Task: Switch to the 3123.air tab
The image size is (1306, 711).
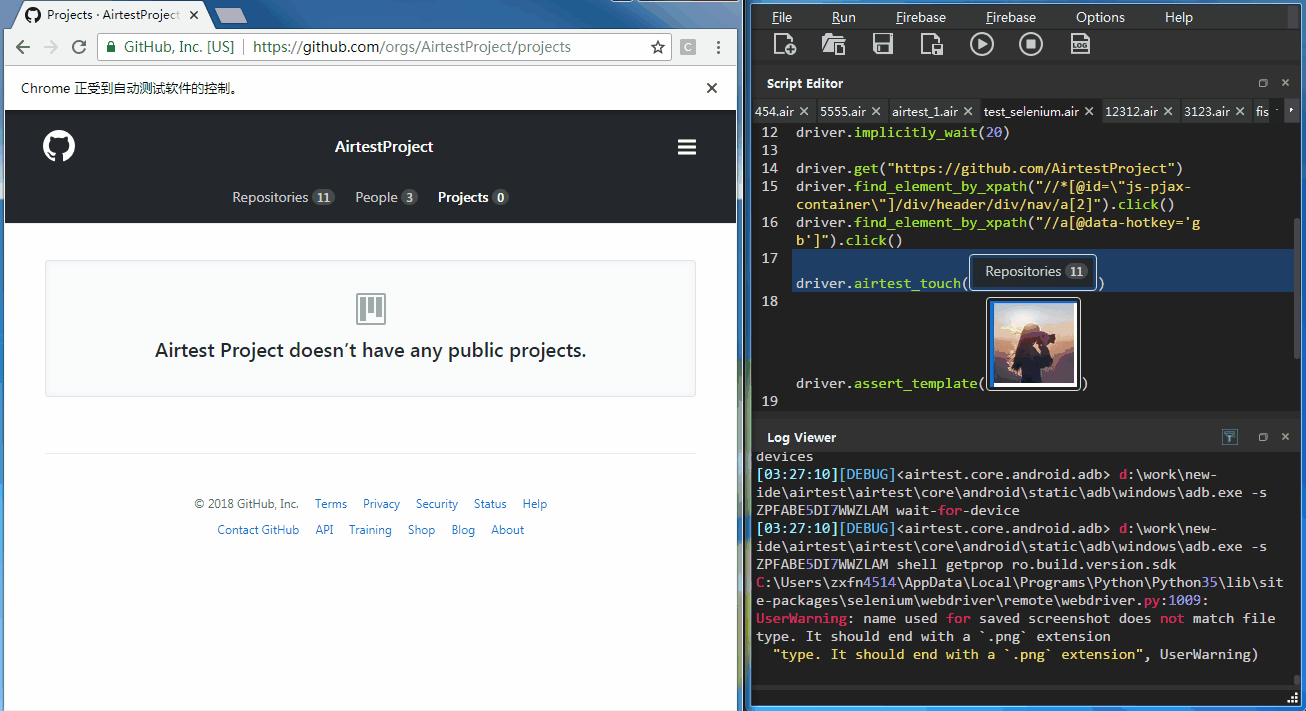Action: click(1206, 112)
